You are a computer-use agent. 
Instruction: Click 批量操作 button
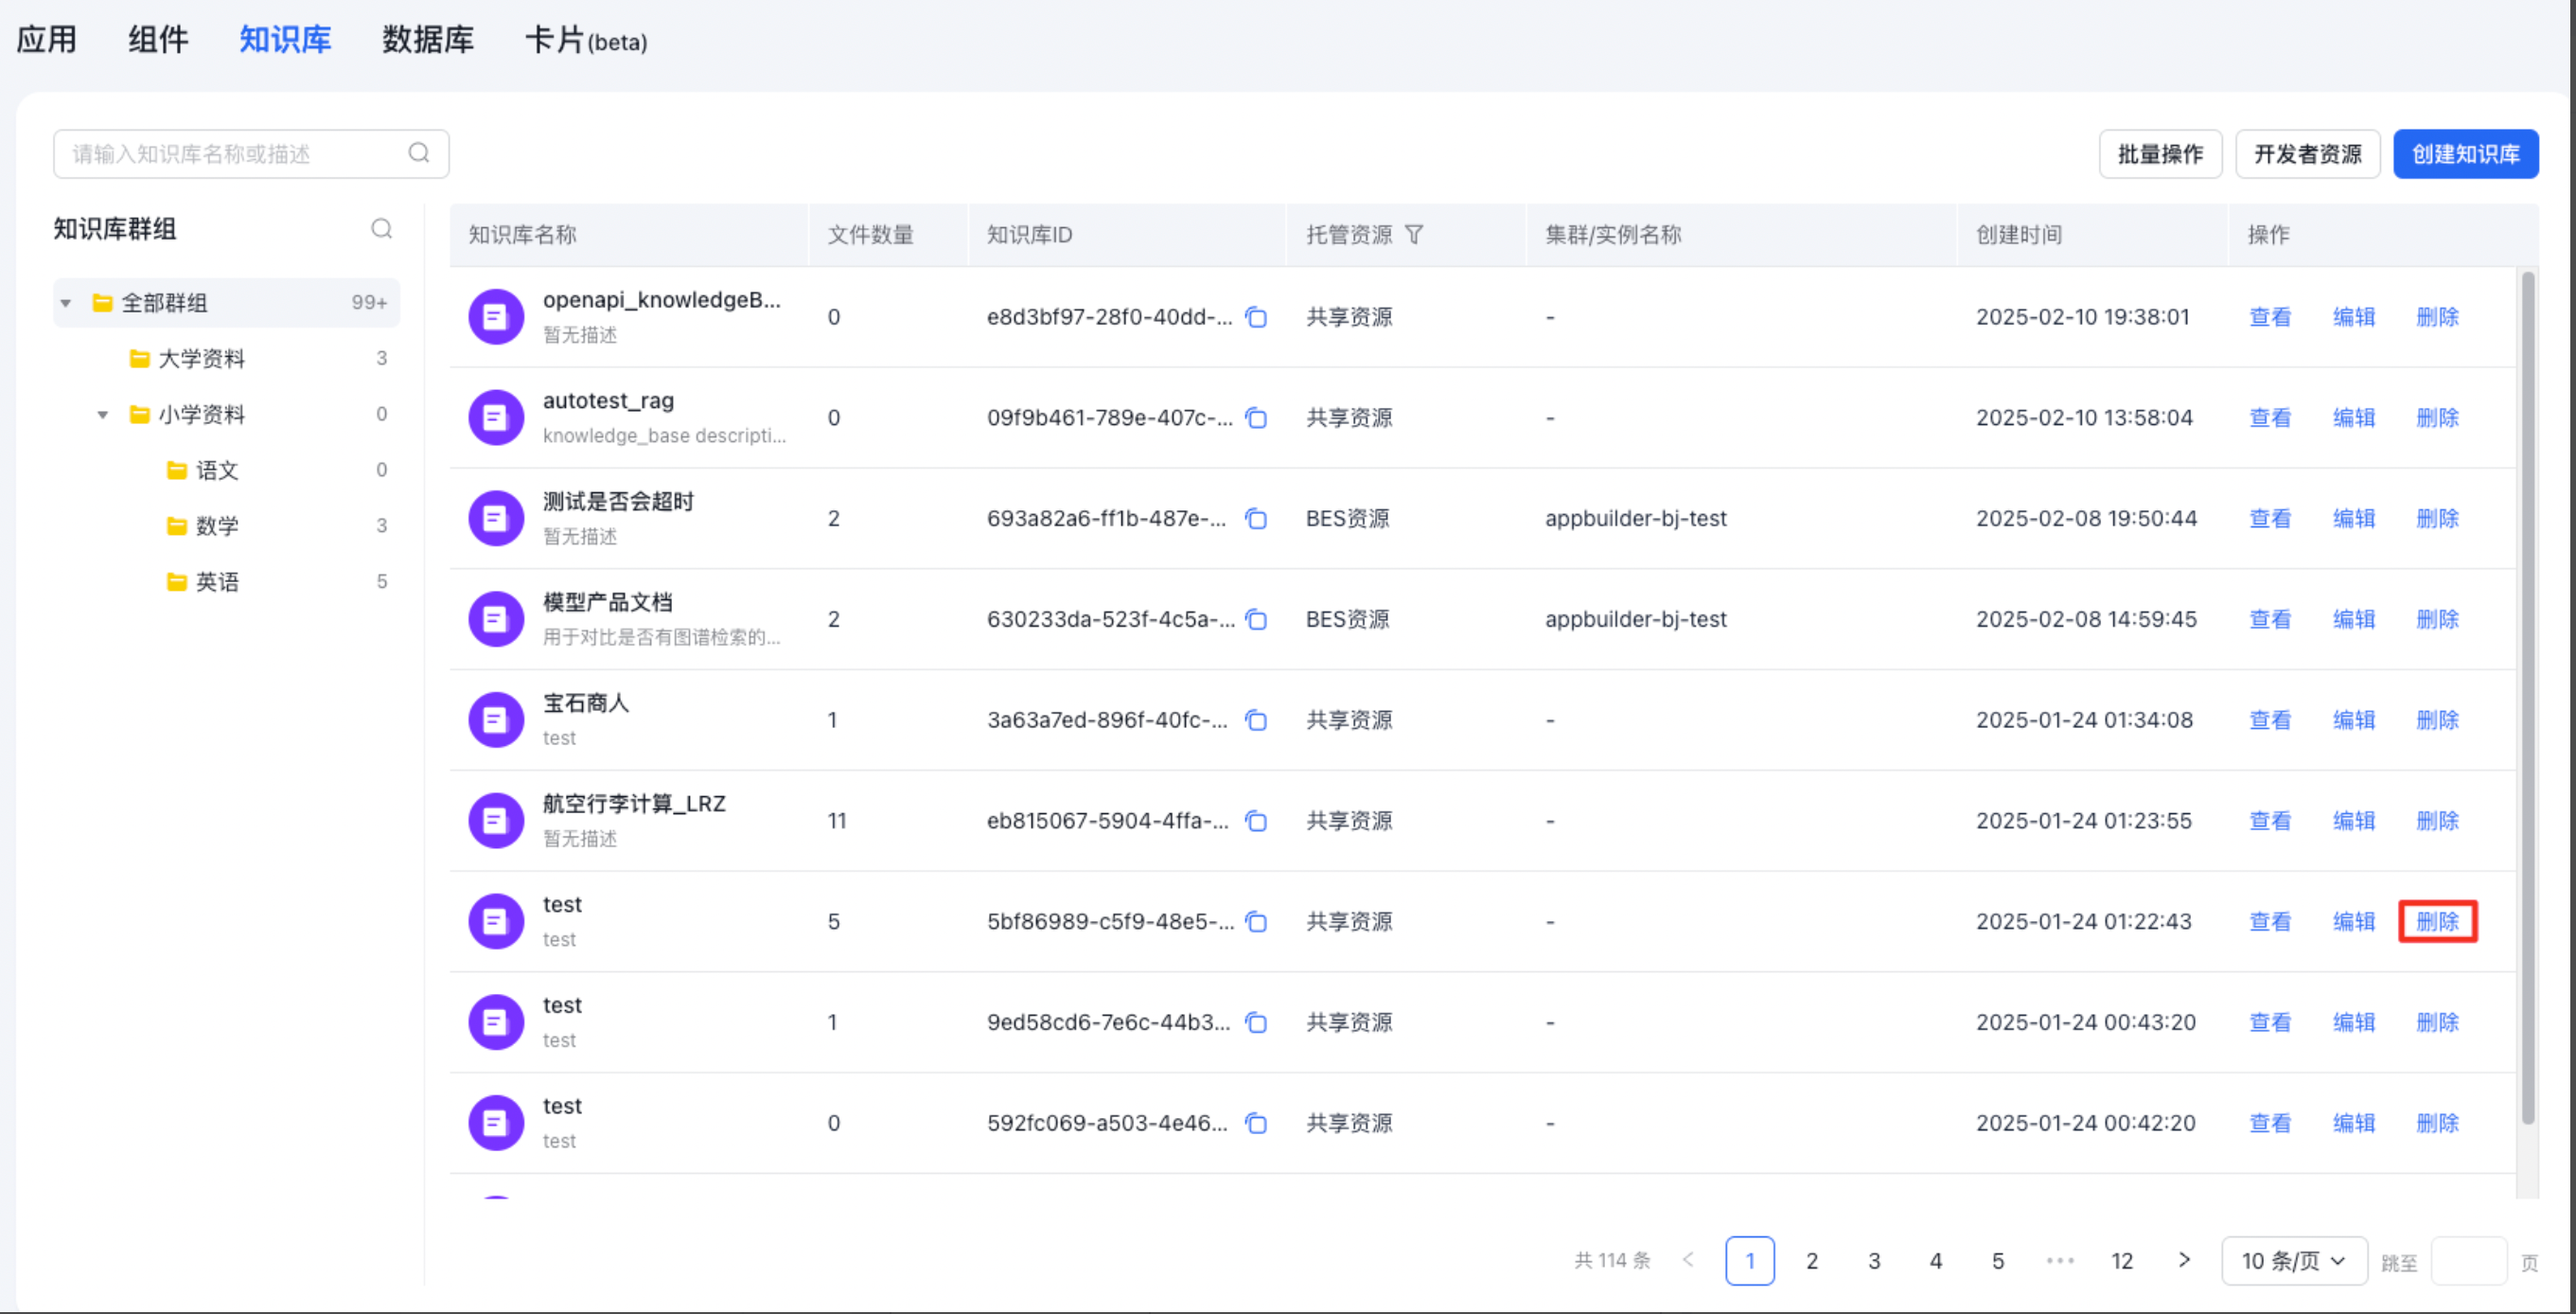point(2160,154)
